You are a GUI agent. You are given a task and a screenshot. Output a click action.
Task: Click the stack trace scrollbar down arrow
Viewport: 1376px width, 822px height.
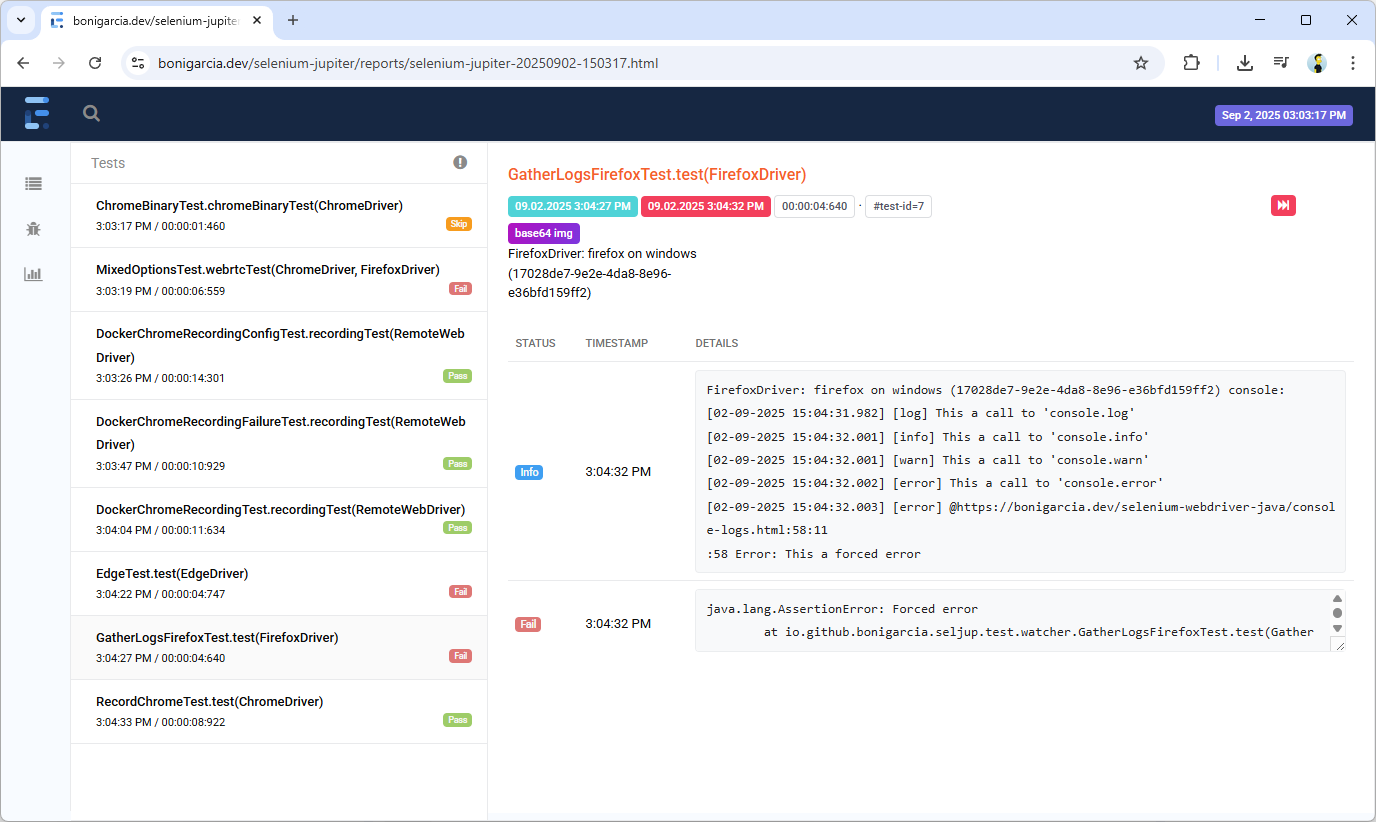(1338, 628)
